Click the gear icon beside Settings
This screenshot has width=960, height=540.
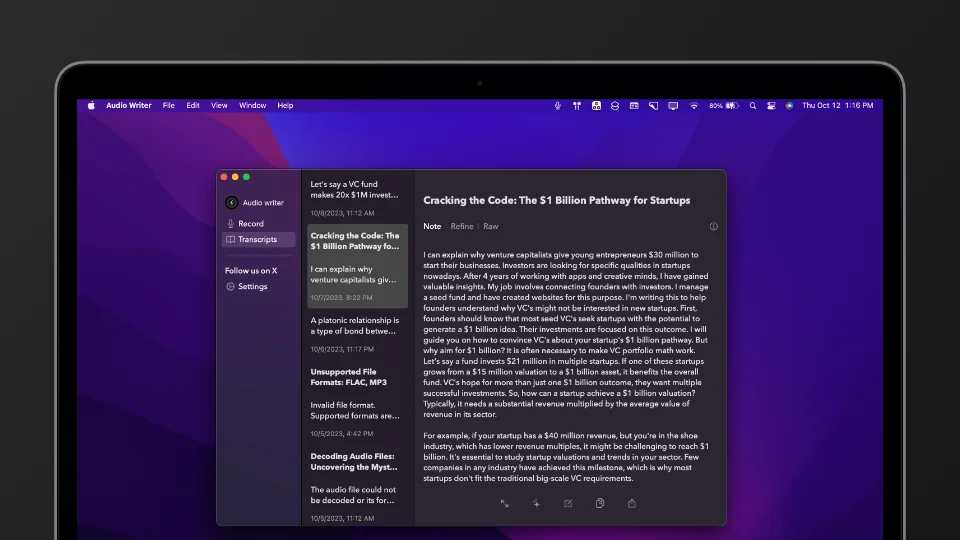click(x=230, y=287)
